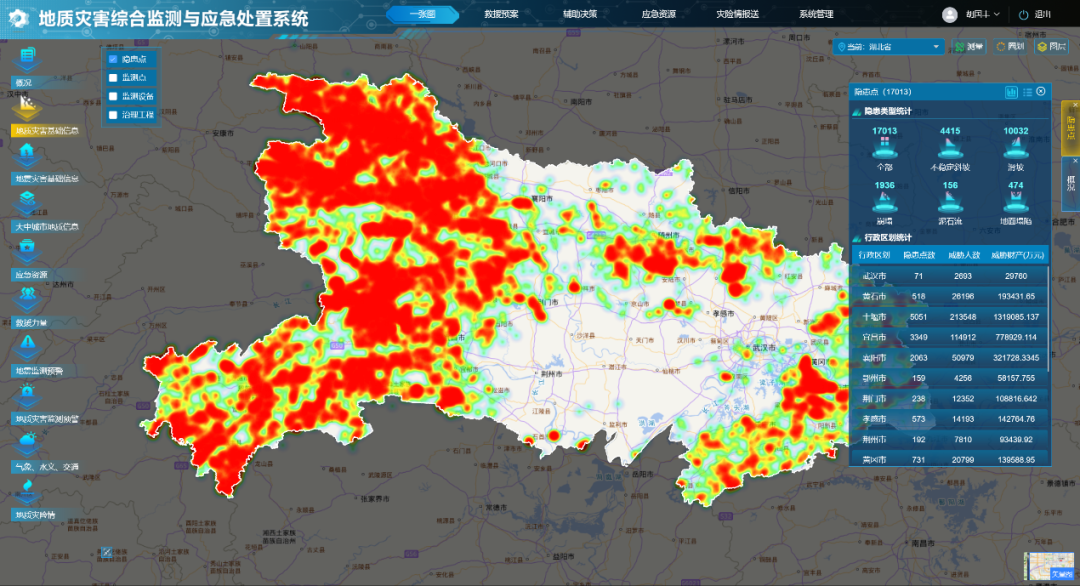Check the 治理工程 checkbox

113,115
